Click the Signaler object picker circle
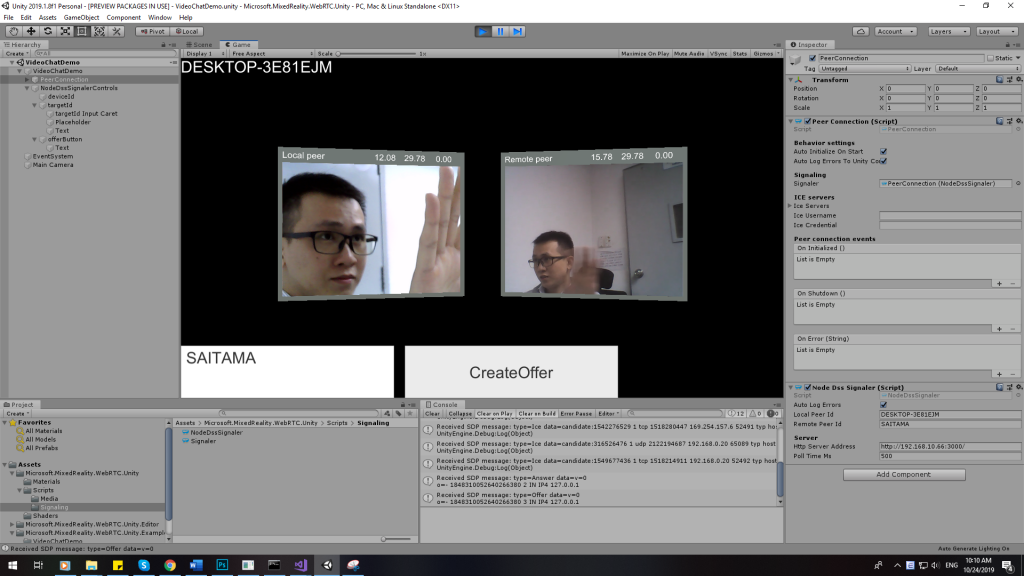Viewport: 1024px width, 576px height. point(1018,184)
